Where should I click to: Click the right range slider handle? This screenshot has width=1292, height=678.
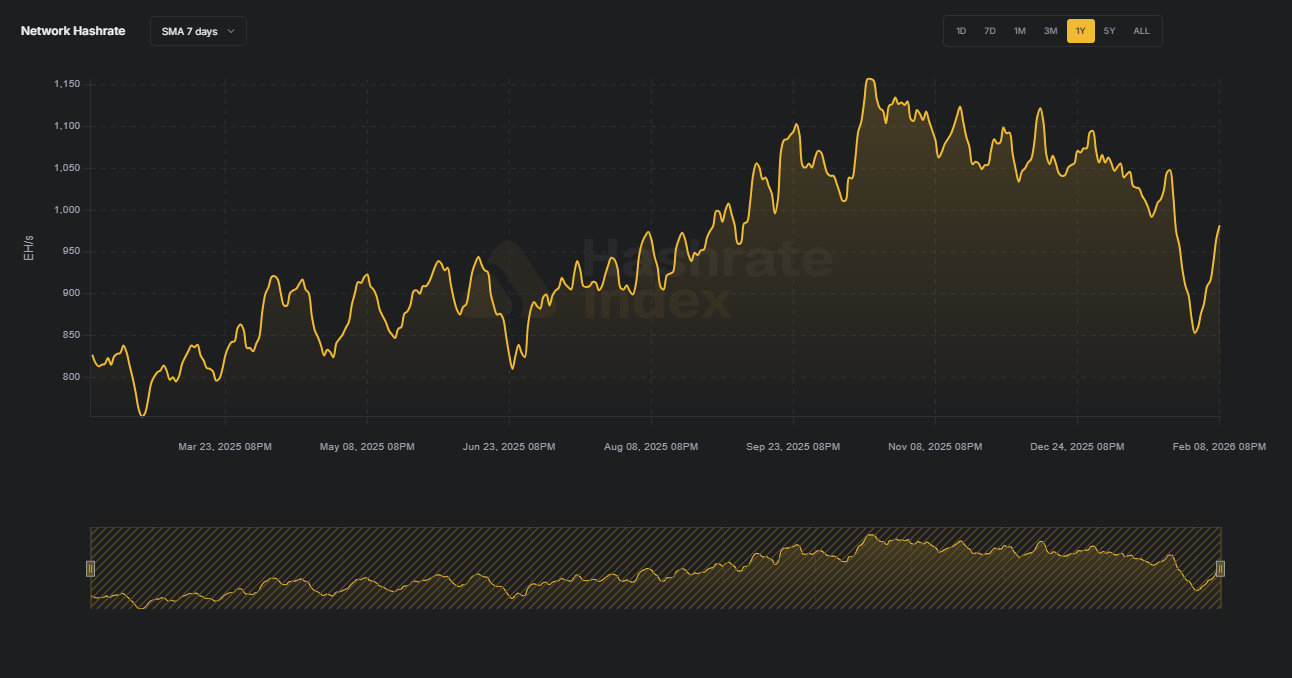tap(1220, 568)
